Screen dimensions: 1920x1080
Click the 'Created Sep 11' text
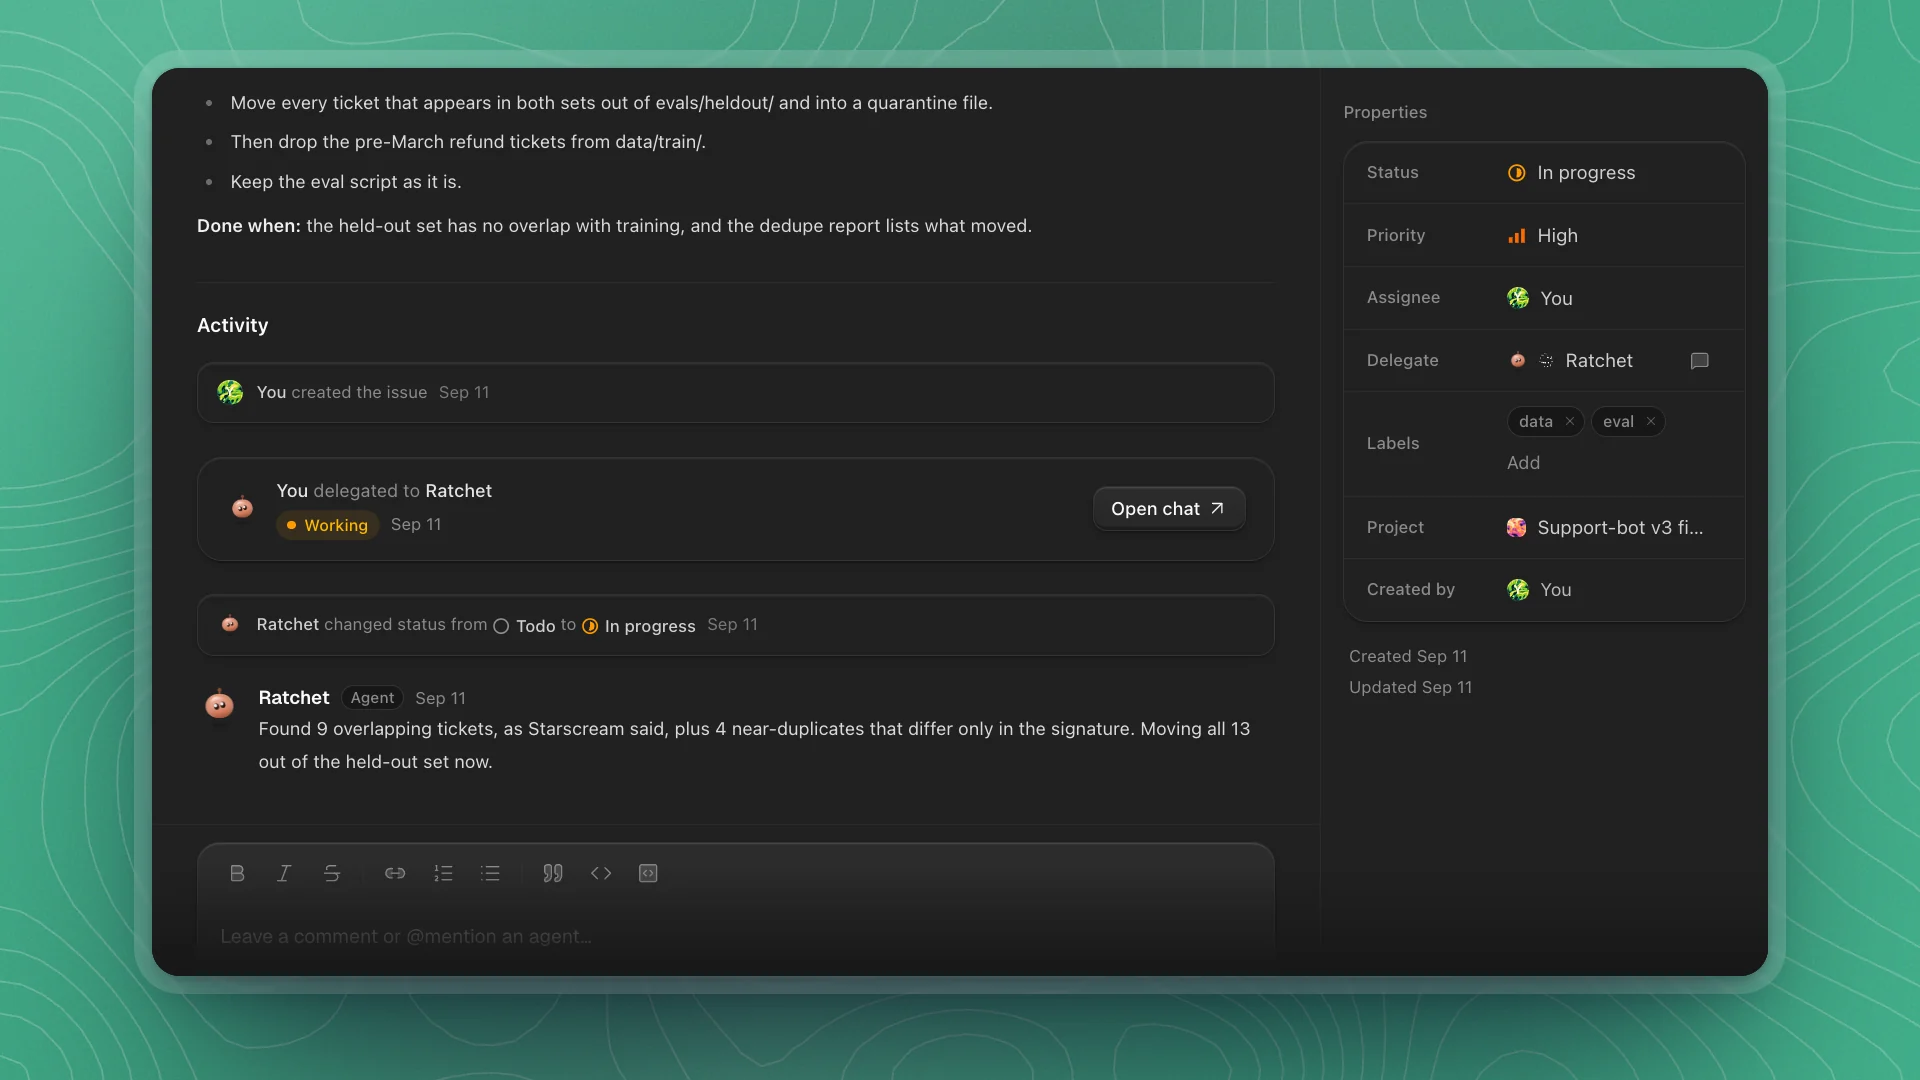(x=1408, y=657)
